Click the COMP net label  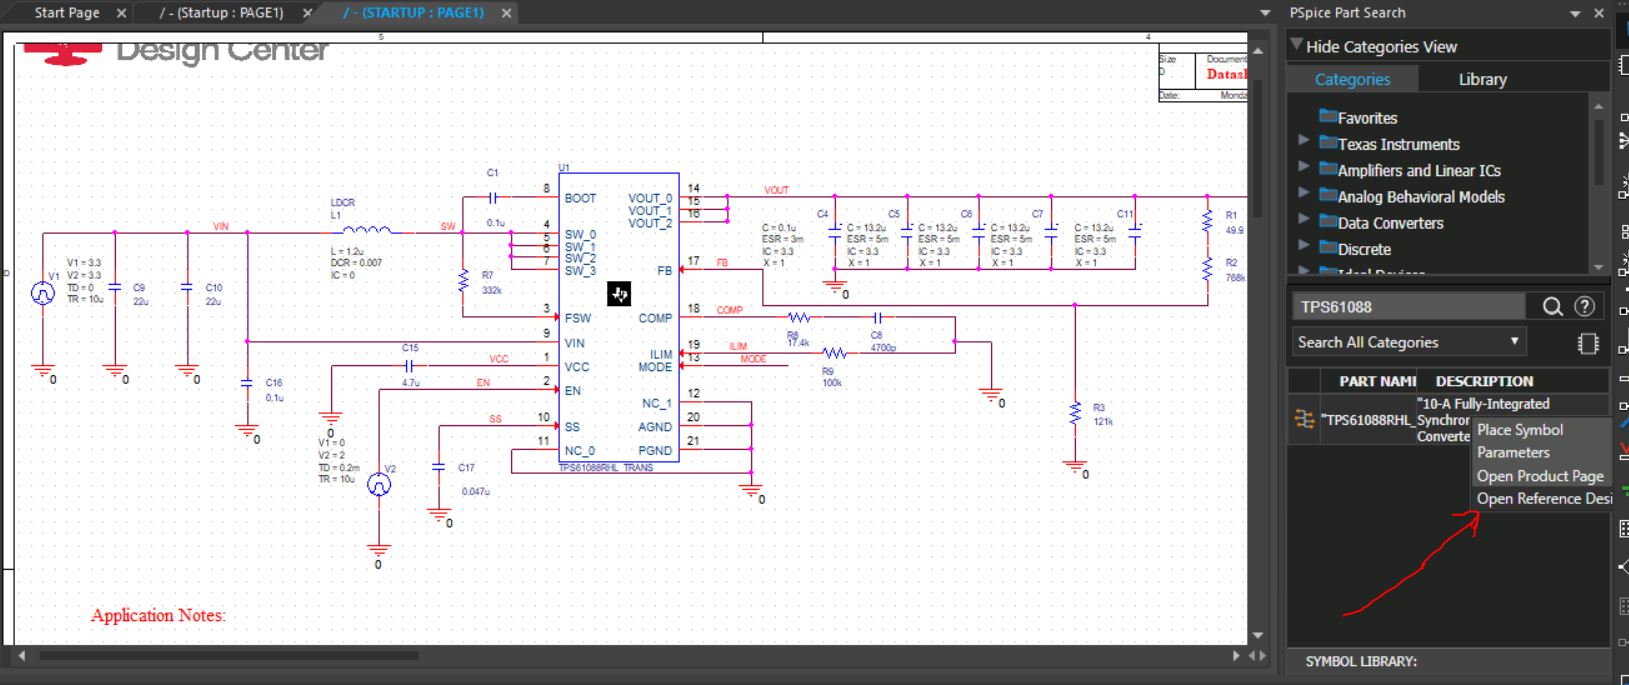(730, 310)
